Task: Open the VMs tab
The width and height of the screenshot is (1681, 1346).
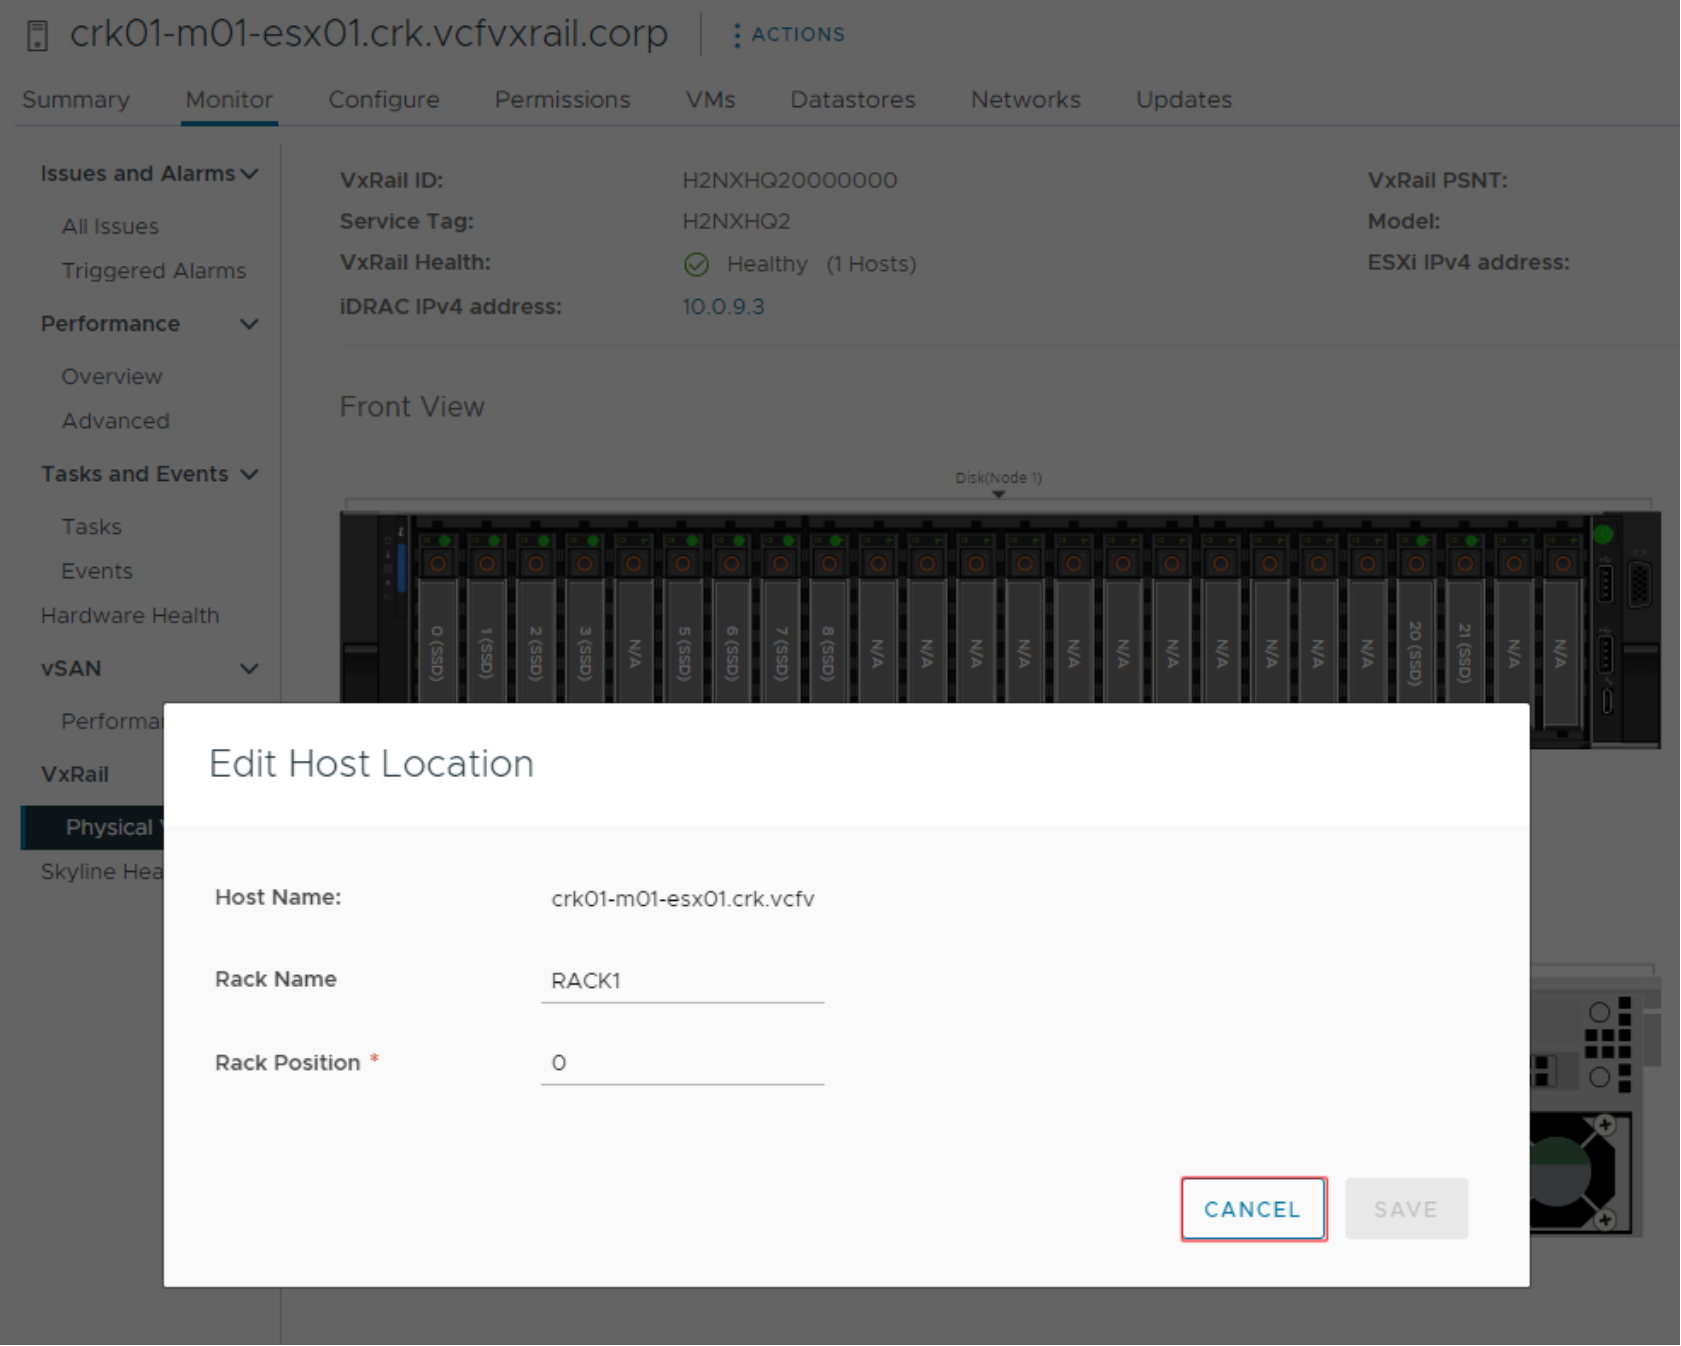Action: click(x=710, y=100)
